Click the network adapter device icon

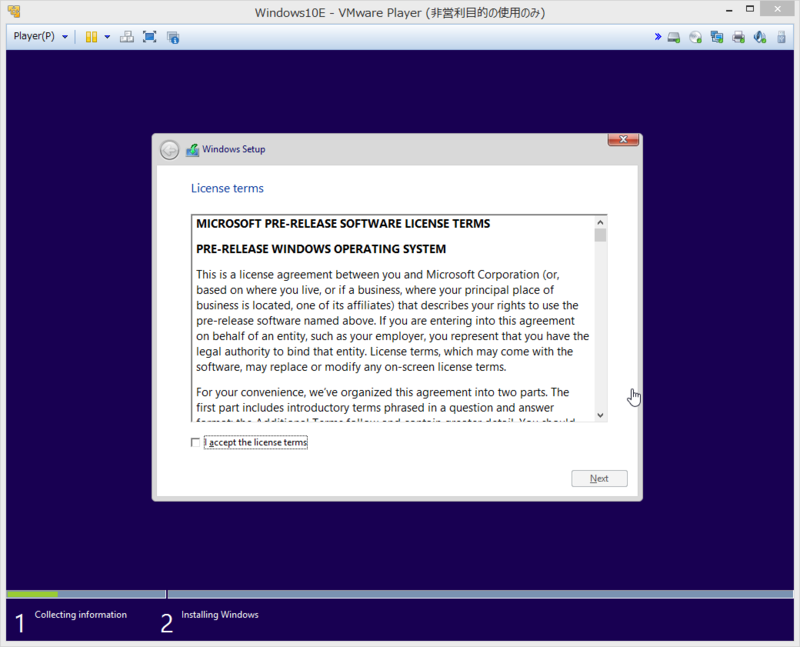pyautogui.click(x=717, y=37)
